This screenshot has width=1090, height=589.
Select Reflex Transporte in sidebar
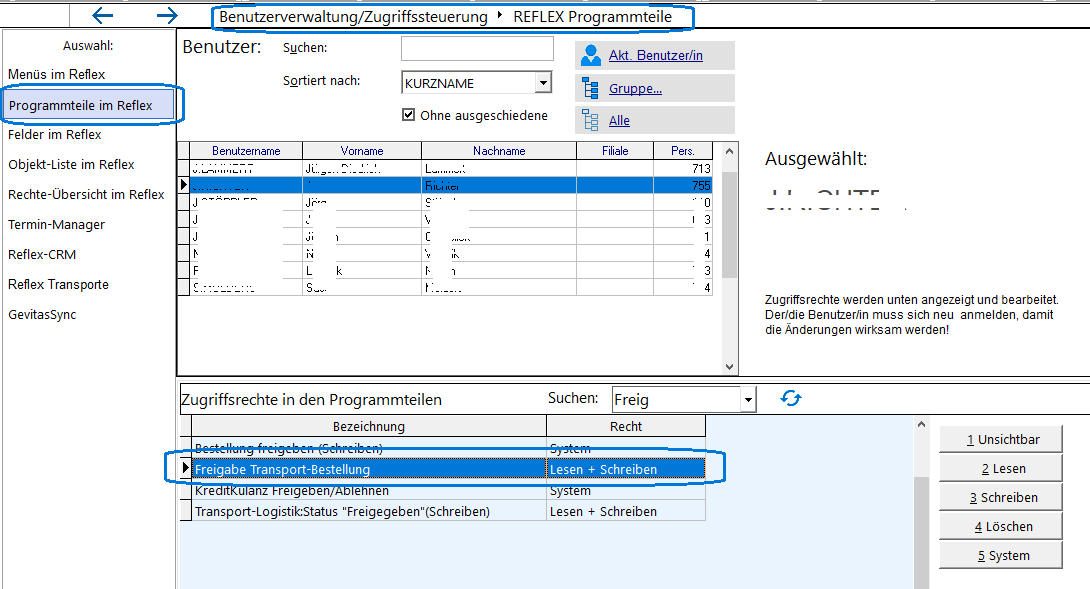58,284
